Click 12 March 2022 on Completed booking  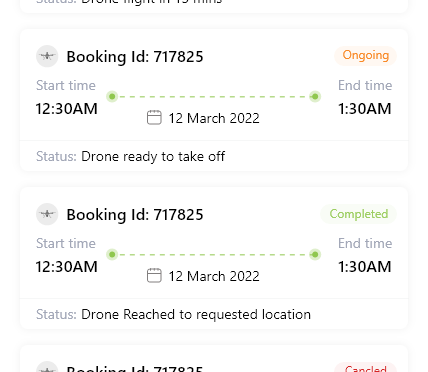tap(214, 276)
